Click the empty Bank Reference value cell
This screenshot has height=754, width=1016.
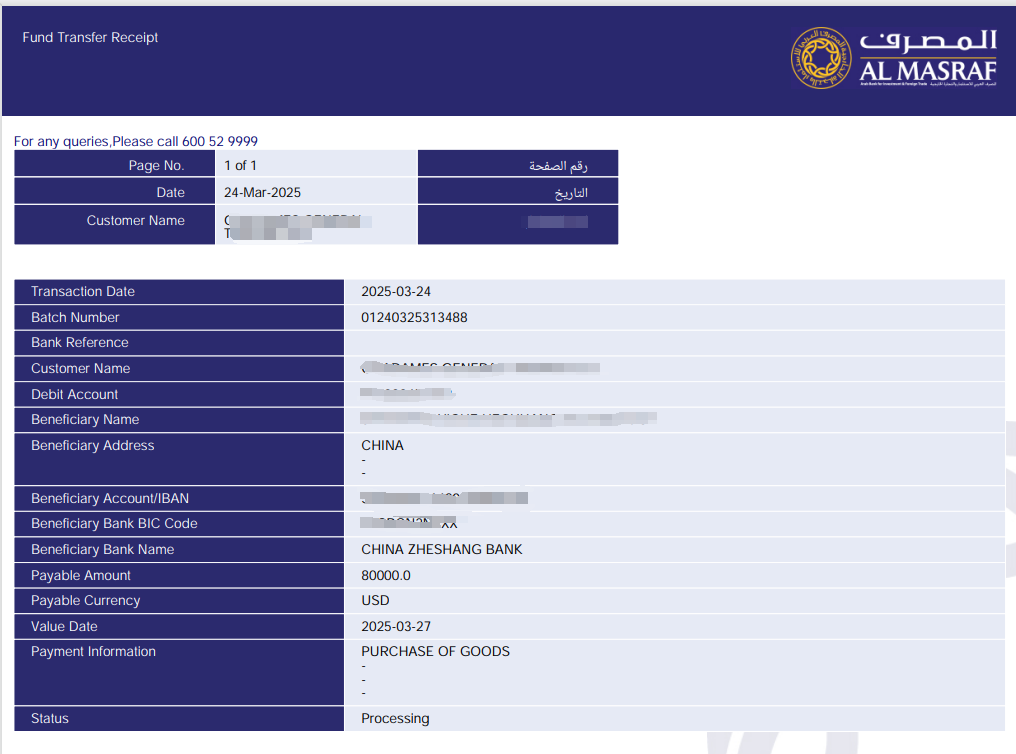click(x=673, y=343)
